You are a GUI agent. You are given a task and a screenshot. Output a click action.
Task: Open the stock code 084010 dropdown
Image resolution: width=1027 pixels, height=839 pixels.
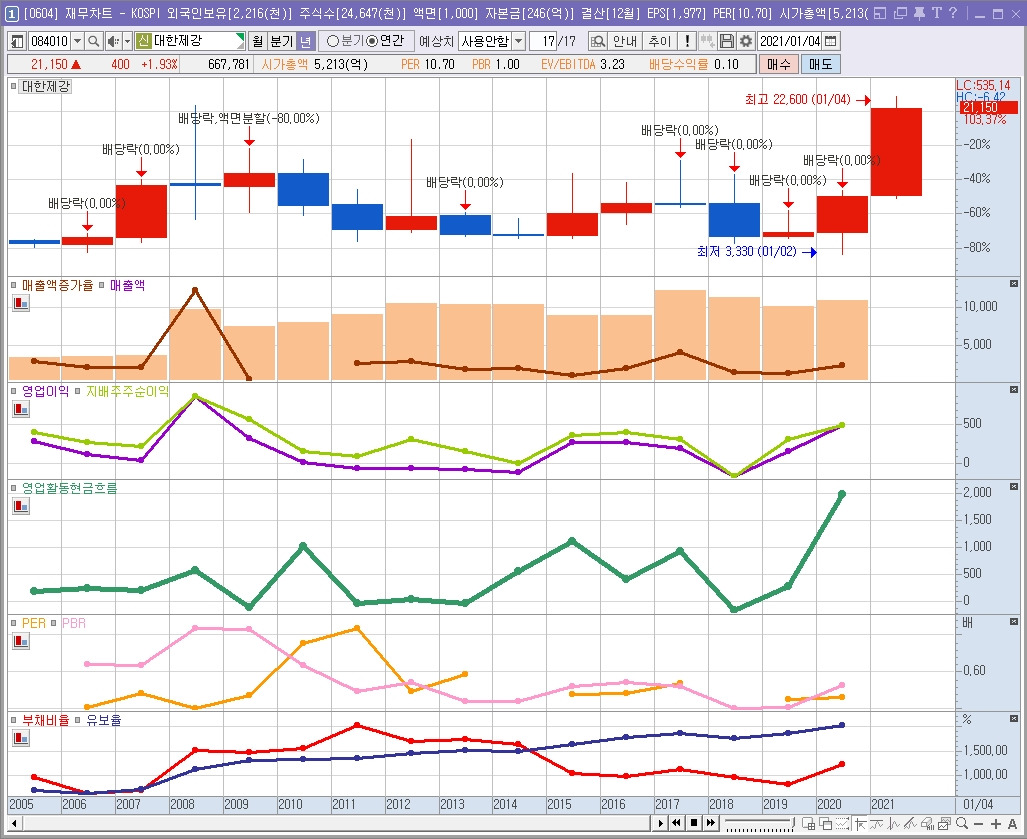point(77,41)
